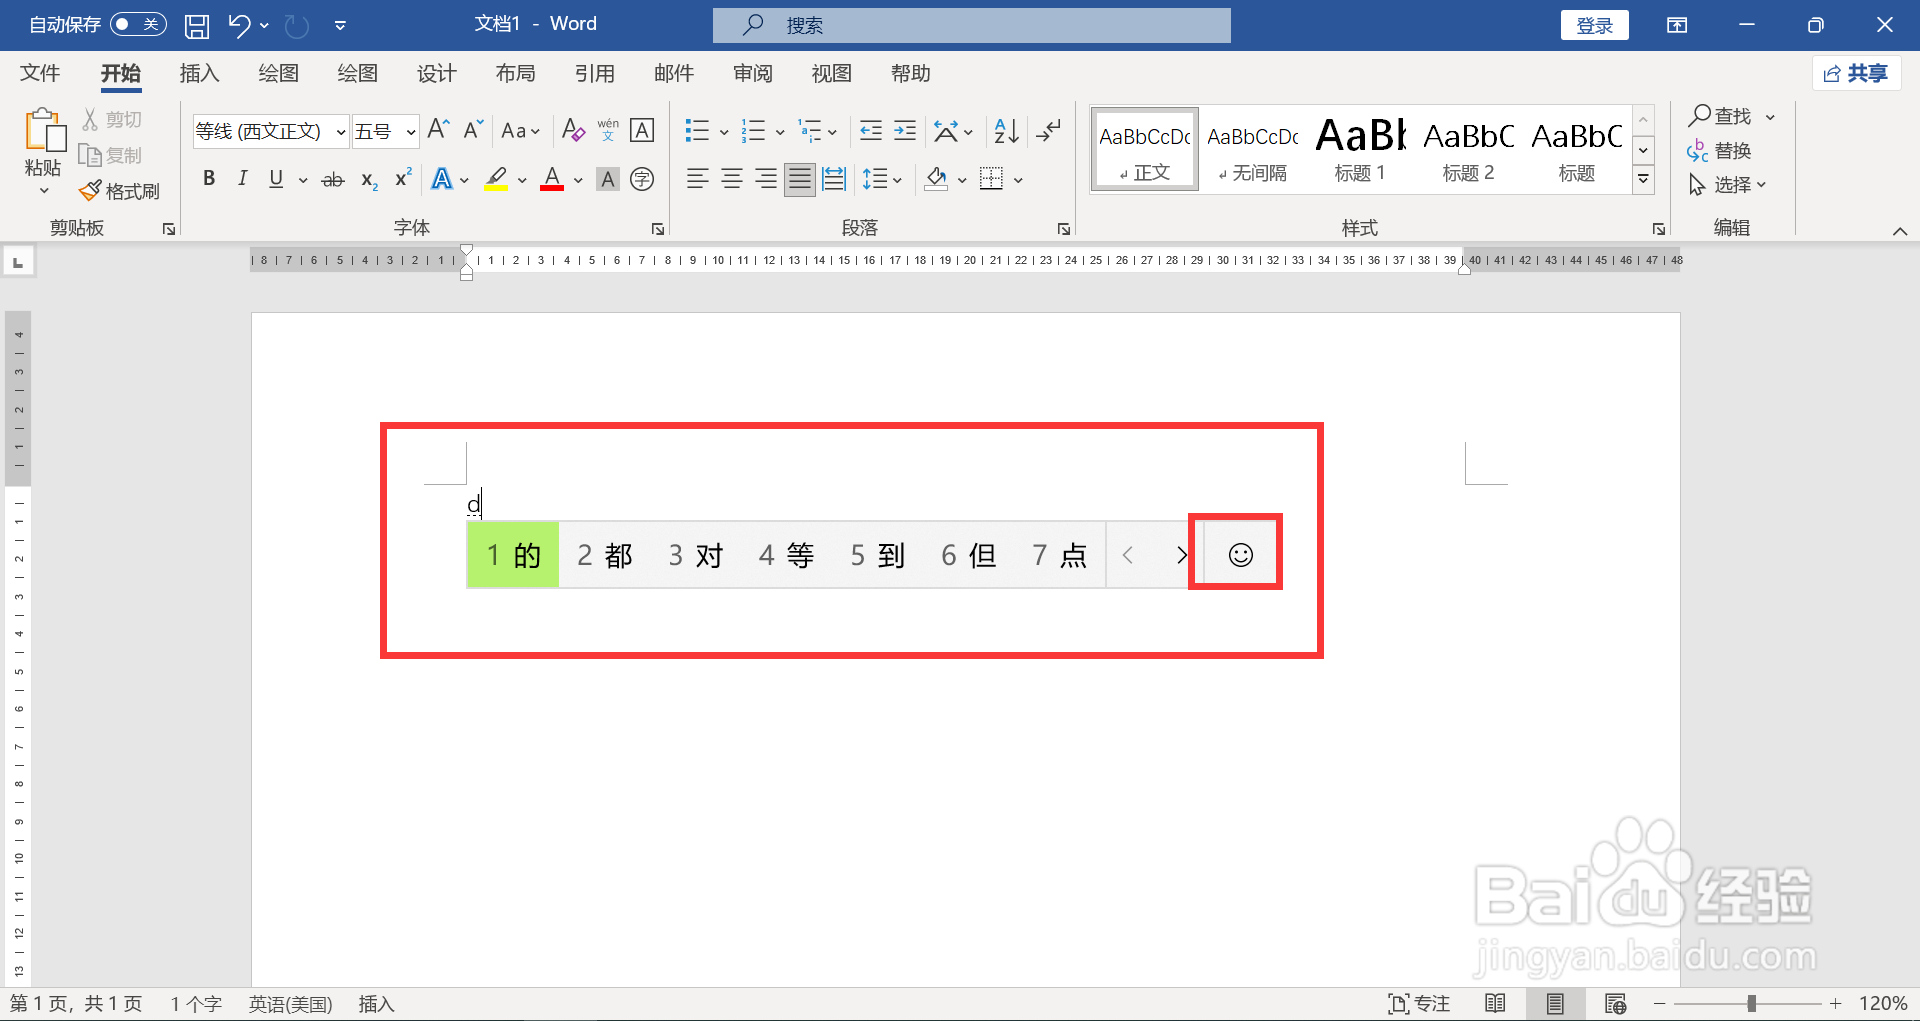The width and height of the screenshot is (1920, 1021).
Task: Click the Superscript icon
Action: point(403,178)
